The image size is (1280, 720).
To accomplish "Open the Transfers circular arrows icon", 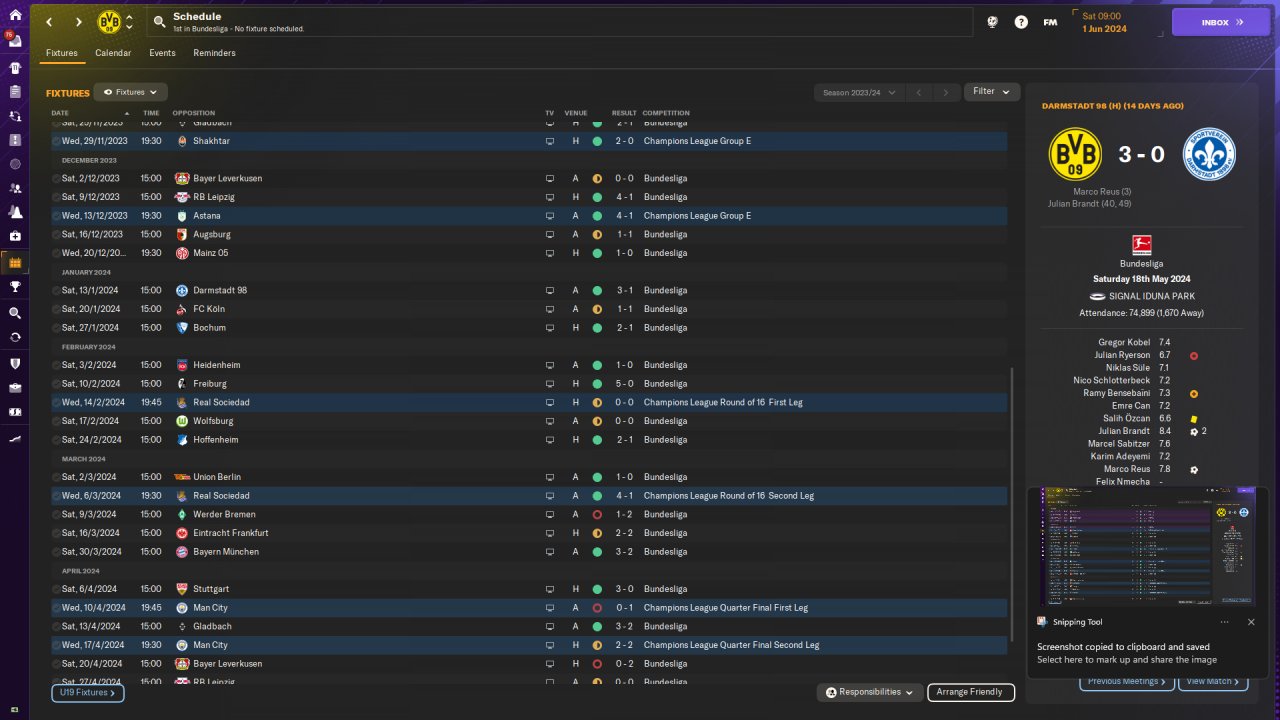I will click(14, 337).
